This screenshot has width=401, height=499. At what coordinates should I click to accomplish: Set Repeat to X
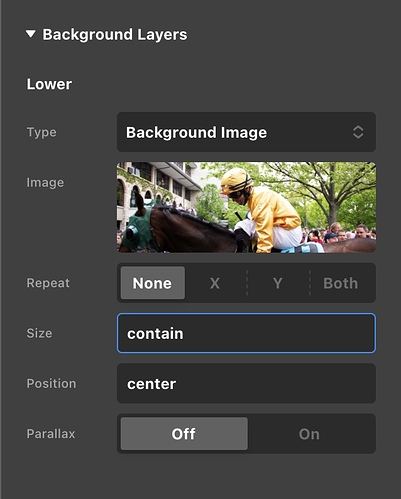pyautogui.click(x=215, y=283)
